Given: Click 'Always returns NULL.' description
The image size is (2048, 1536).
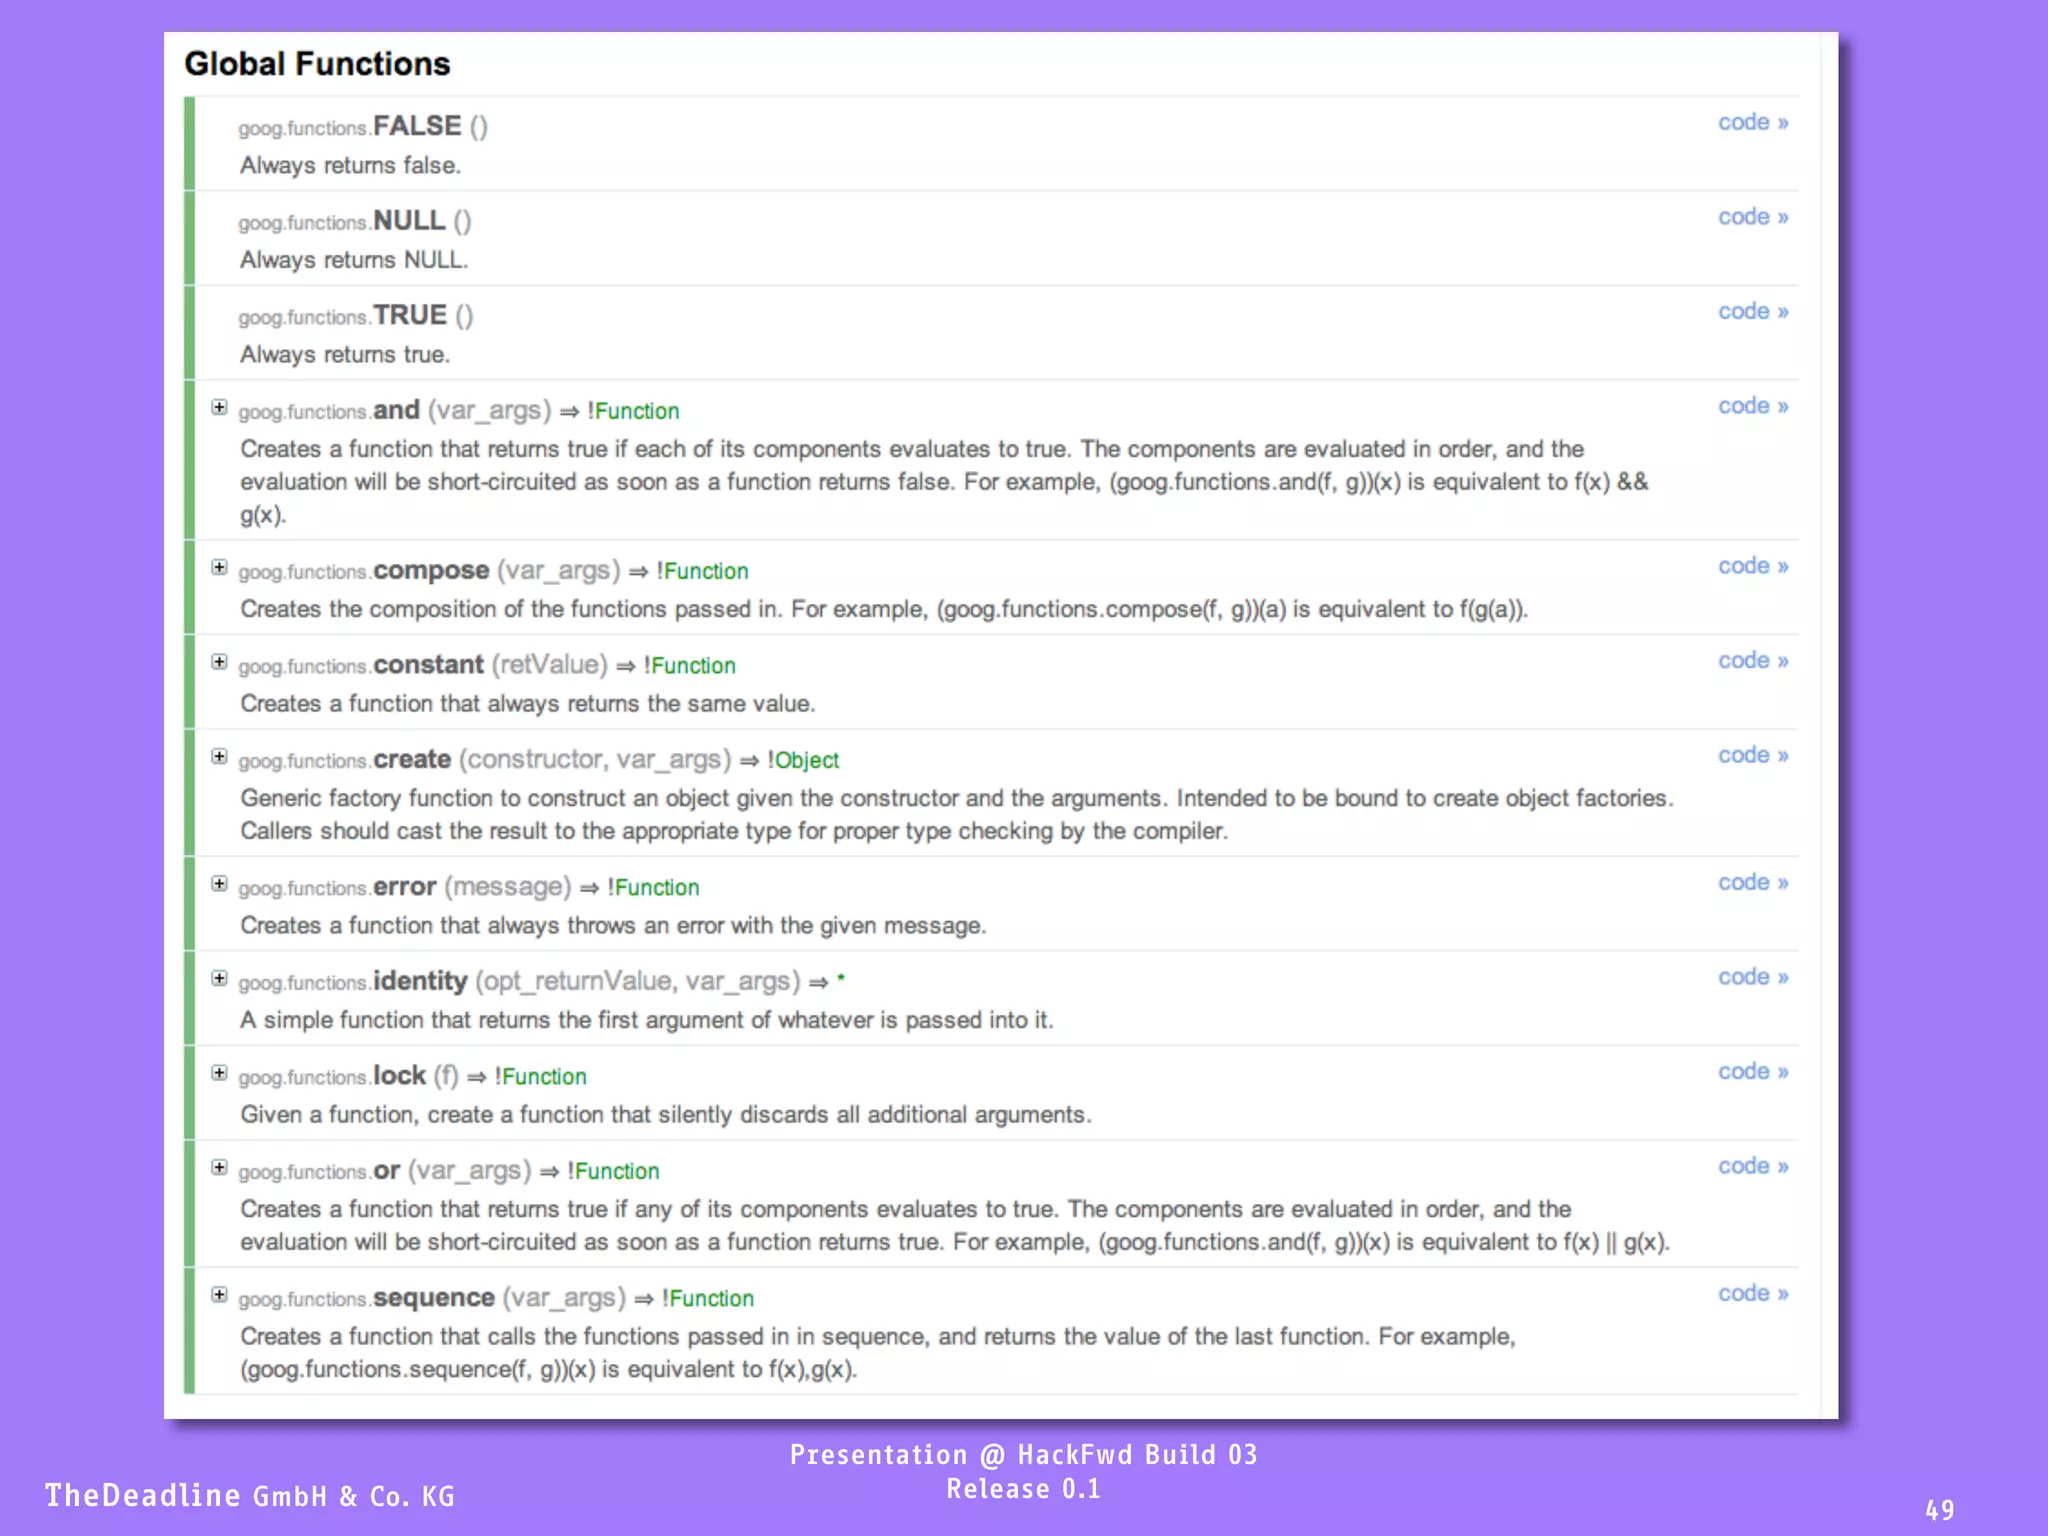Looking at the screenshot, I should 354,260.
